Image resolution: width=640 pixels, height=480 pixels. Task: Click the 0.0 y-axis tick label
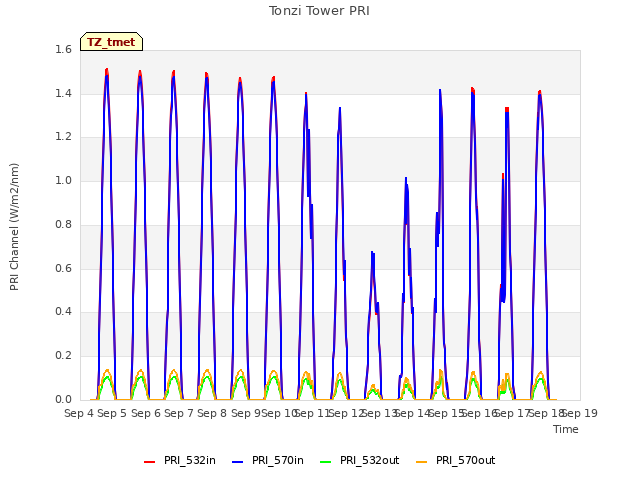(x=63, y=399)
